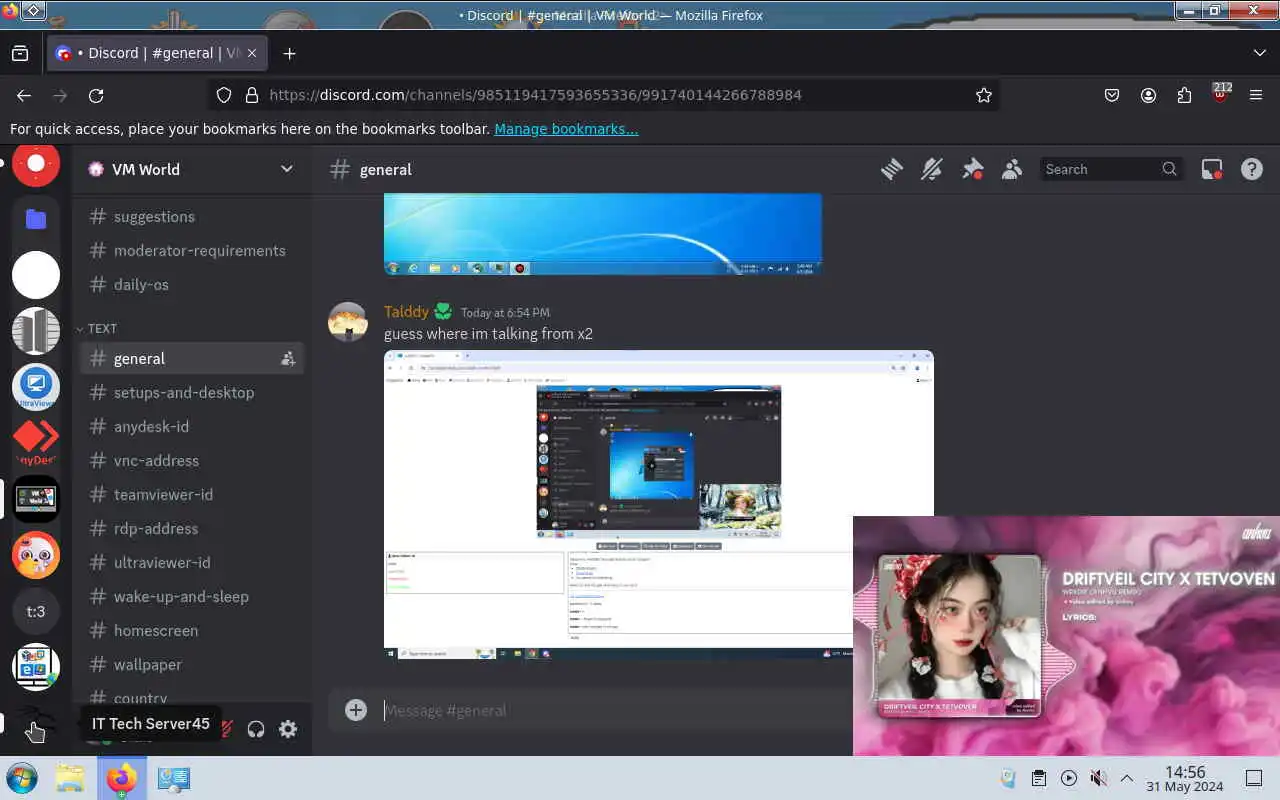The image size is (1280, 800).
Task: Click the Firefox back arrow
Action: click(24, 95)
